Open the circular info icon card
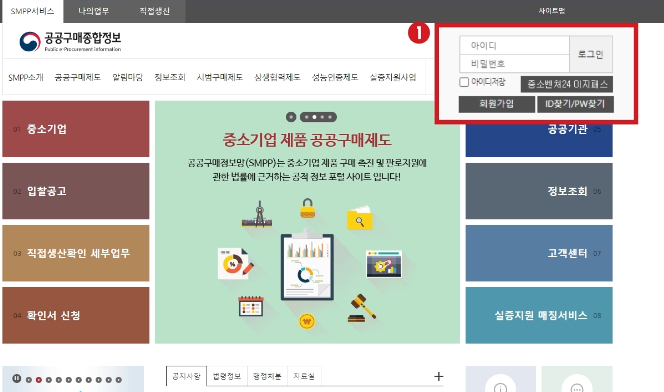Screen dimensions: 664x392 pyautogui.click(x=501, y=379)
